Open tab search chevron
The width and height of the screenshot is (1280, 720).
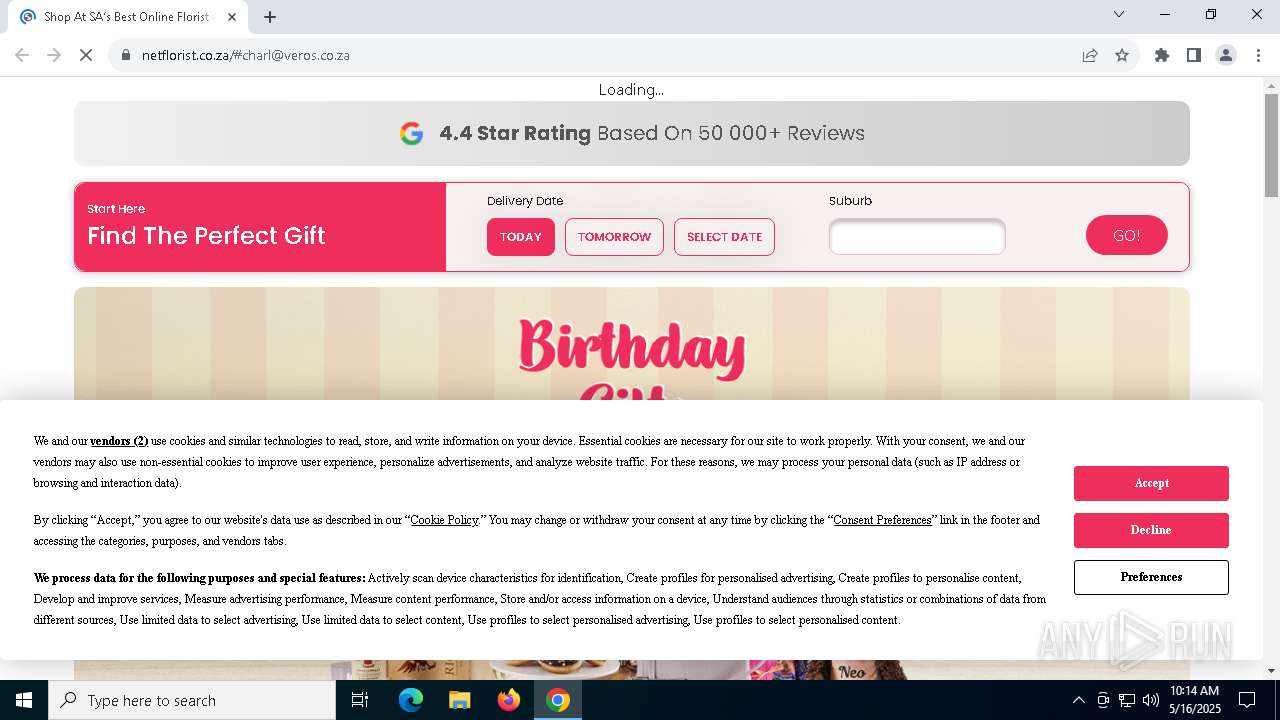1119,14
